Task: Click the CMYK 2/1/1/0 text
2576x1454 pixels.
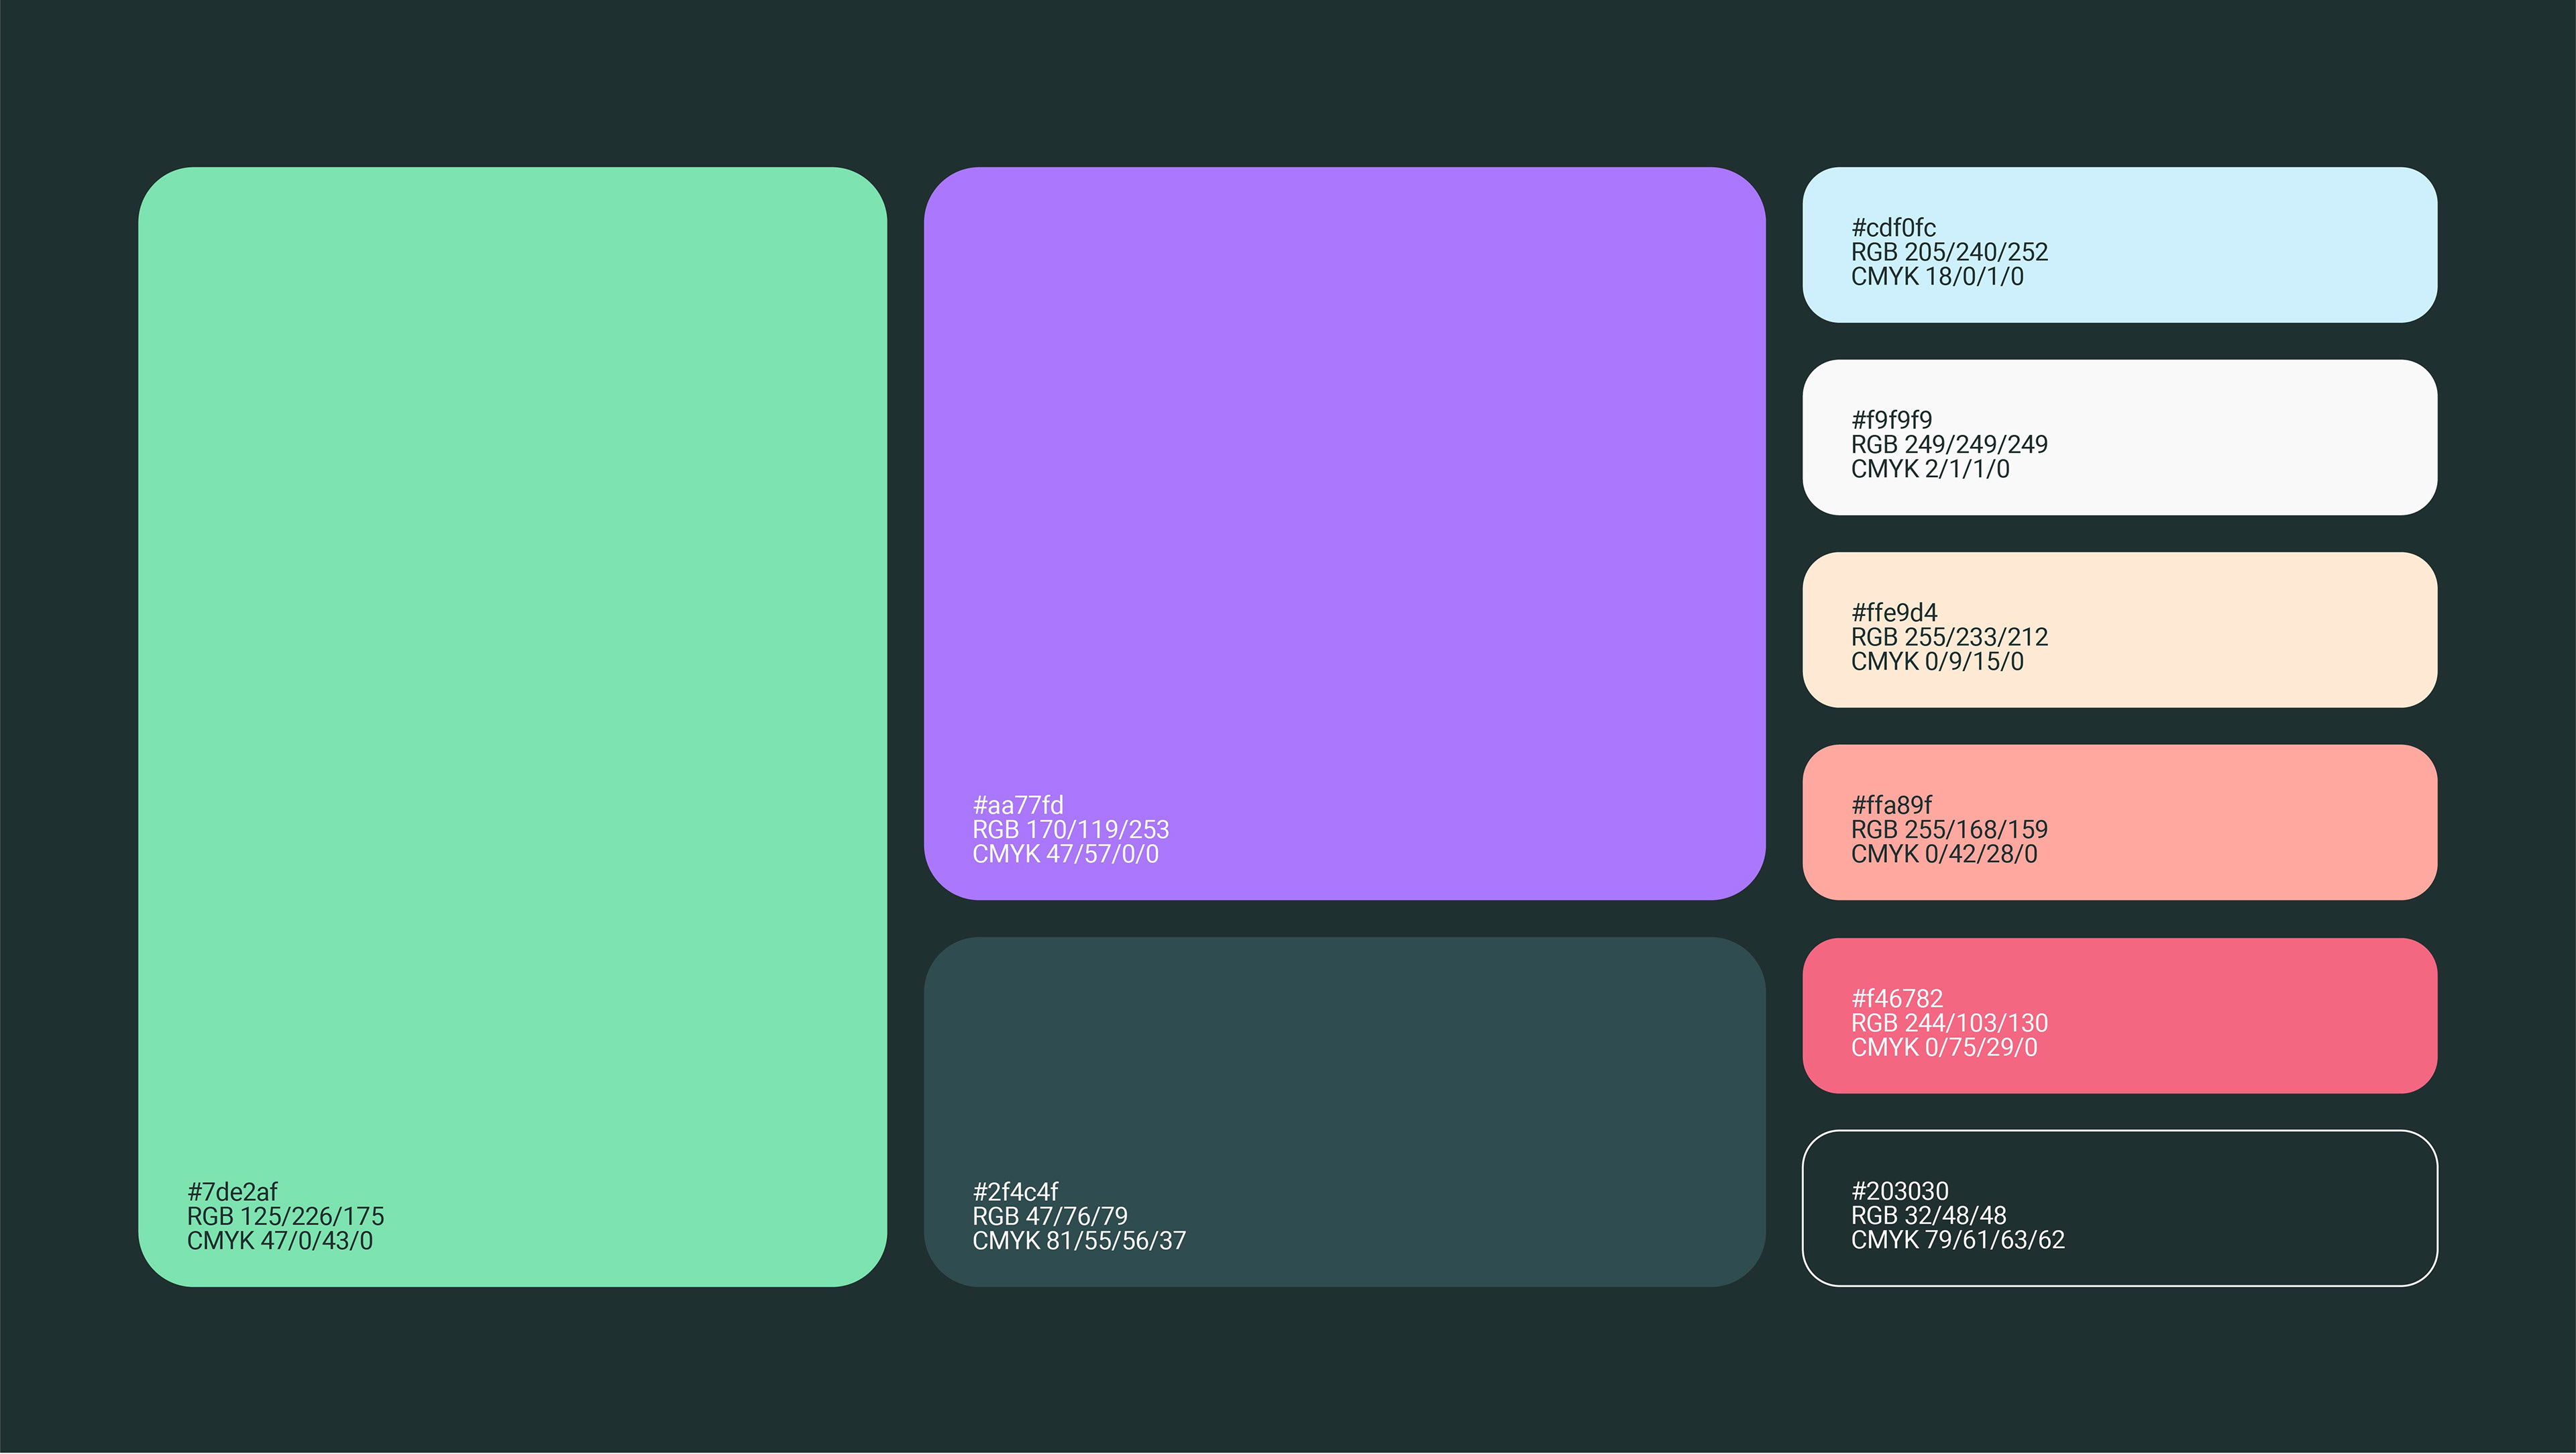Action: pyautogui.click(x=1929, y=469)
